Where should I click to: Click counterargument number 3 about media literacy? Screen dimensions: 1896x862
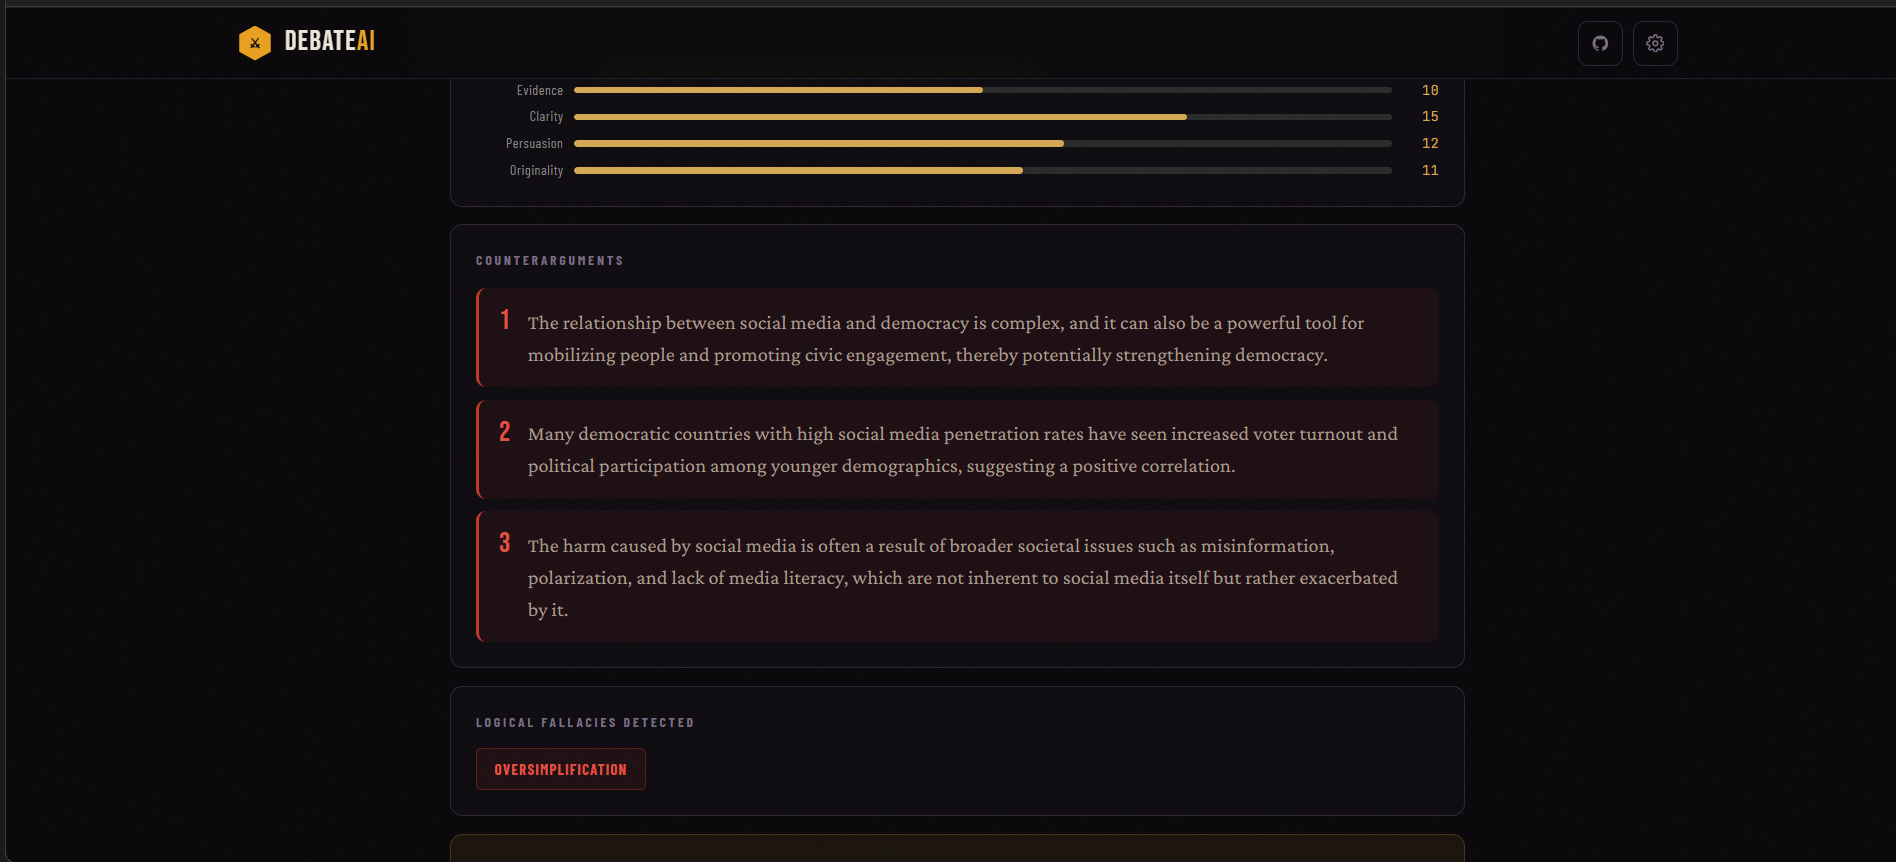(958, 577)
